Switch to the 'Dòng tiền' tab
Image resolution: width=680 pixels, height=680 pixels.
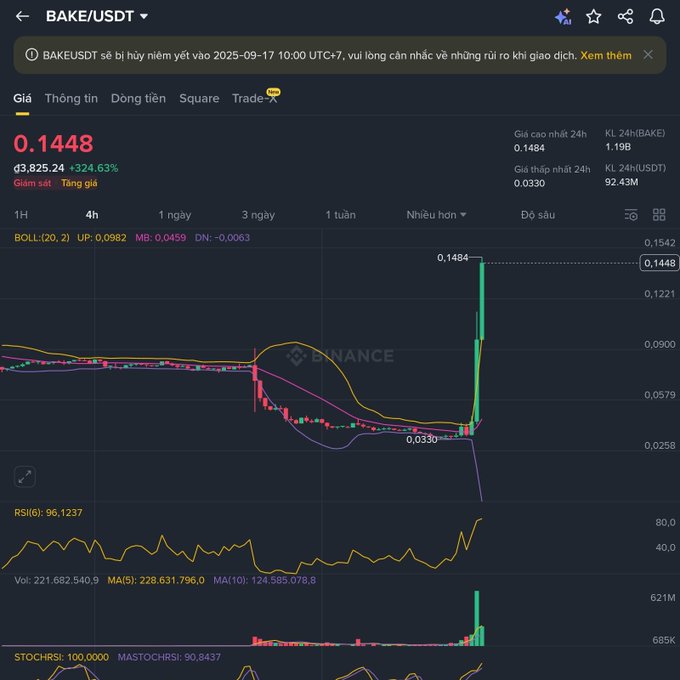coord(138,98)
